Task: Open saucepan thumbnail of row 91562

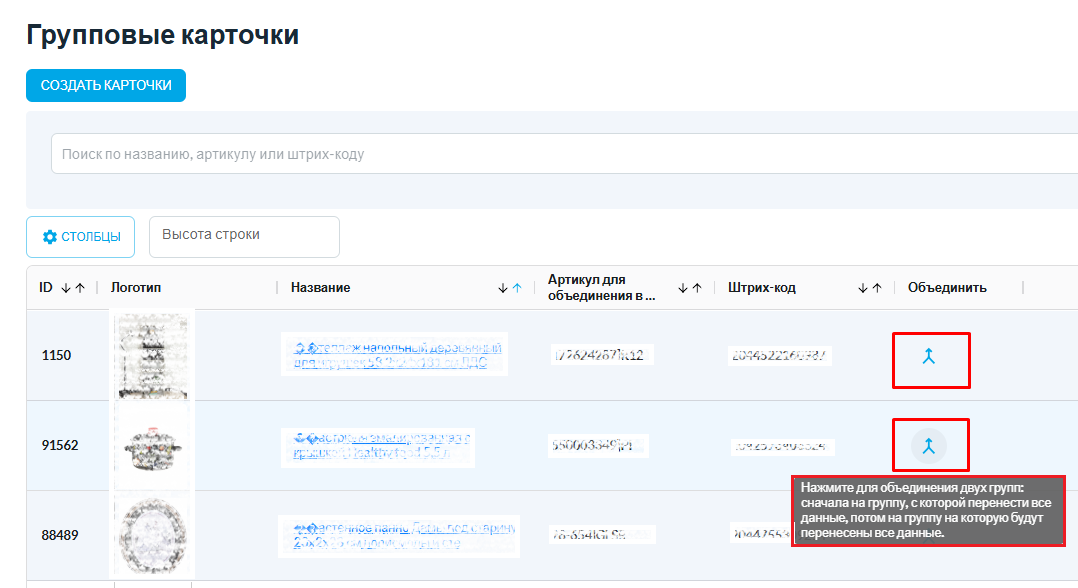Action: pyautogui.click(x=153, y=446)
